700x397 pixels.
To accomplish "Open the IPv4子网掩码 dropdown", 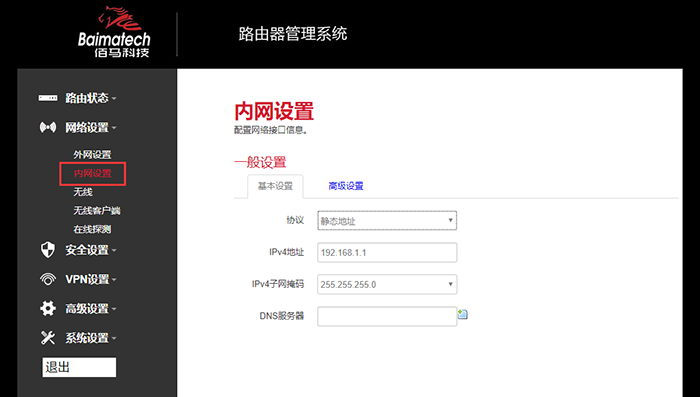I will (x=387, y=284).
